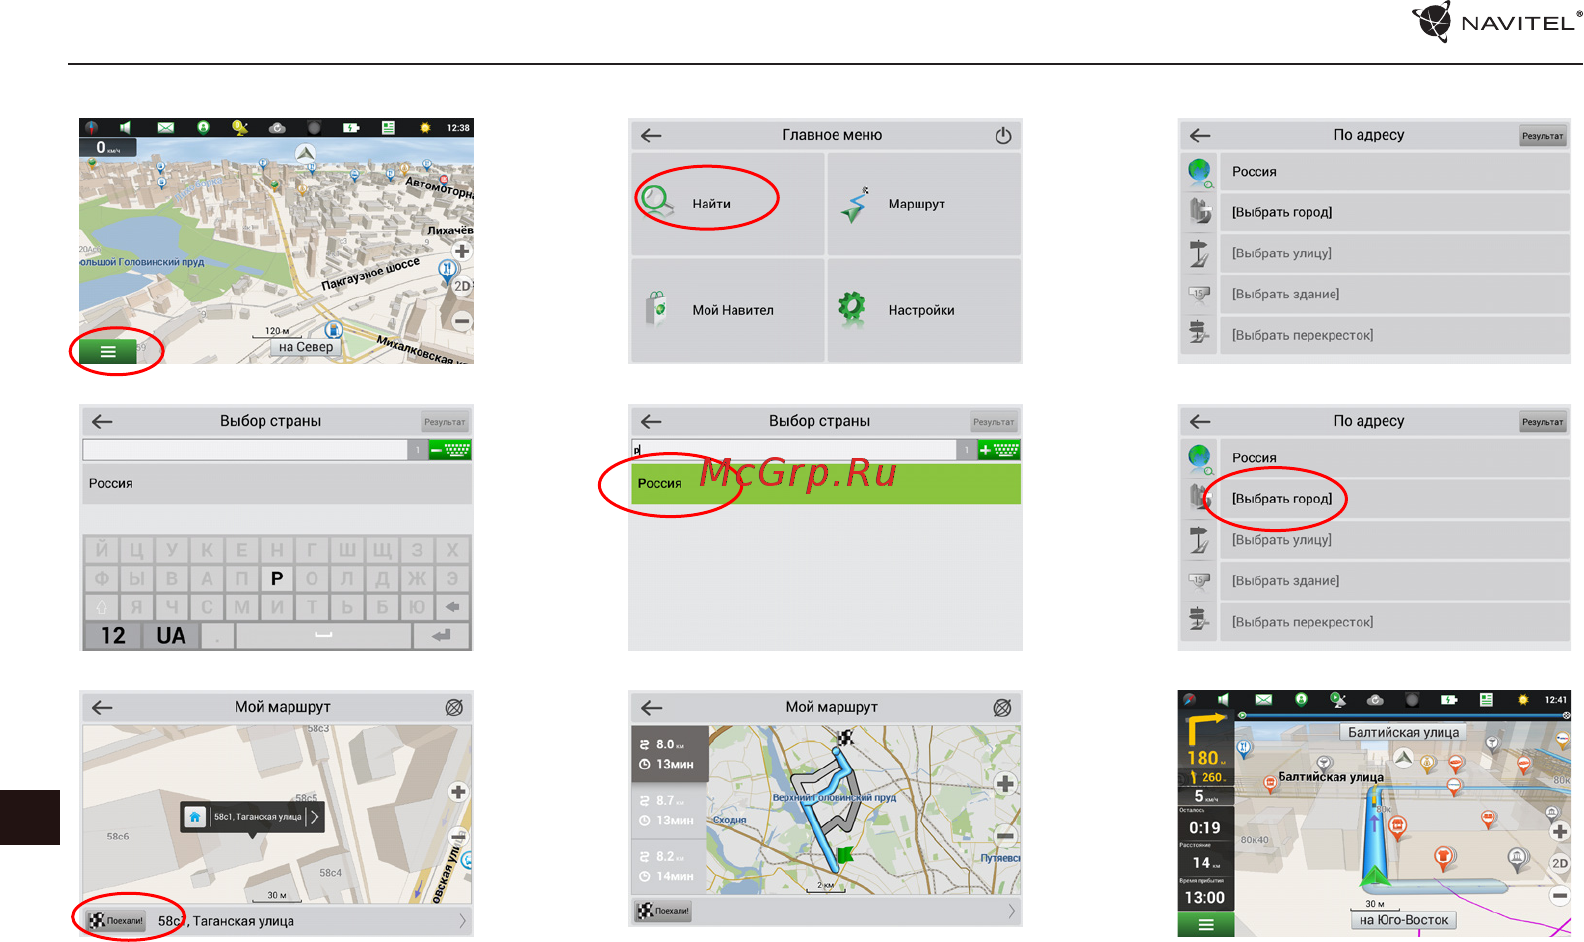This screenshot has height=942, width=1584.
Task: Select Россия row in upper По адресу screen
Action: 1394,172
